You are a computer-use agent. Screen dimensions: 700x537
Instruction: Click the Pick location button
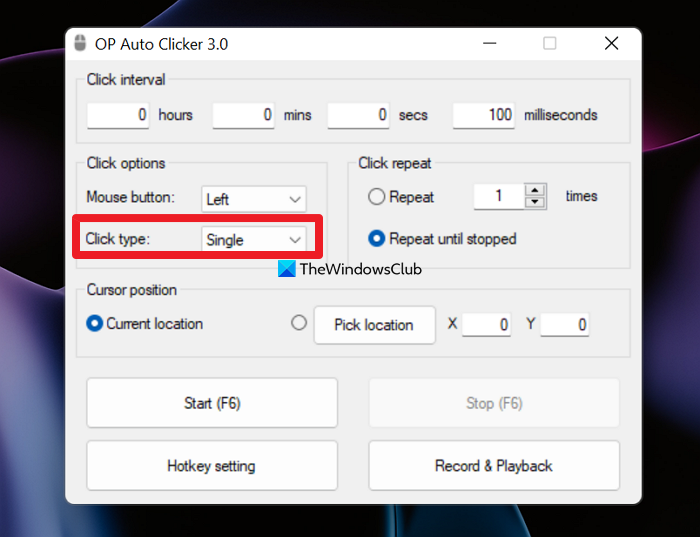coord(374,325)
